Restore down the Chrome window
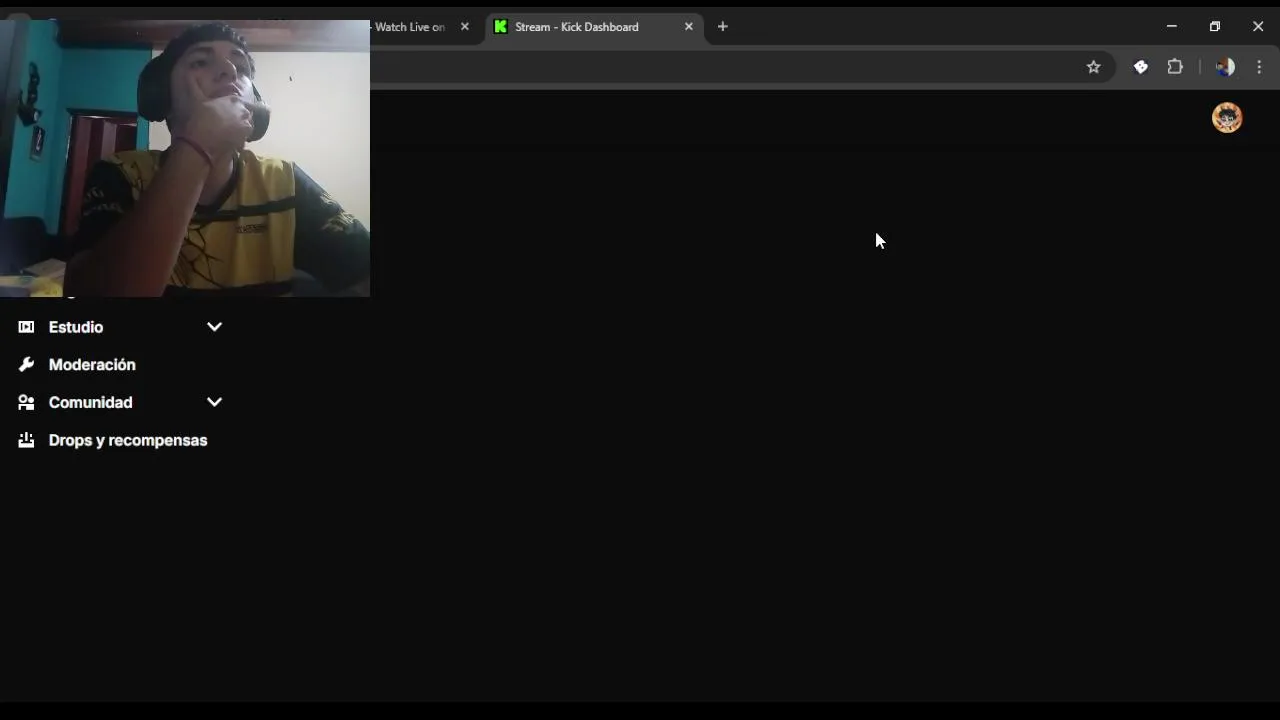Image resolution: width=1280 pixels, height=720 pixels. pos(1215,27)
